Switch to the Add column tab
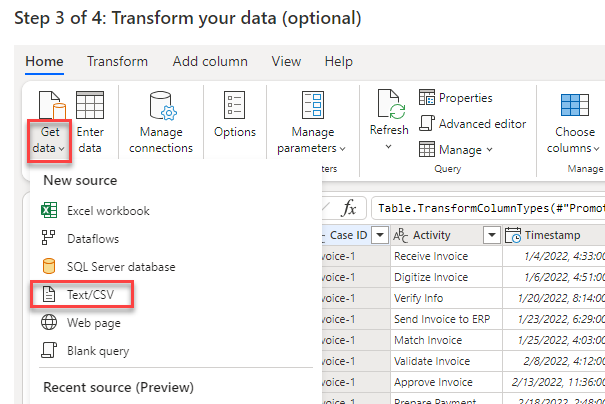605x404 pixels. point(210,61)
